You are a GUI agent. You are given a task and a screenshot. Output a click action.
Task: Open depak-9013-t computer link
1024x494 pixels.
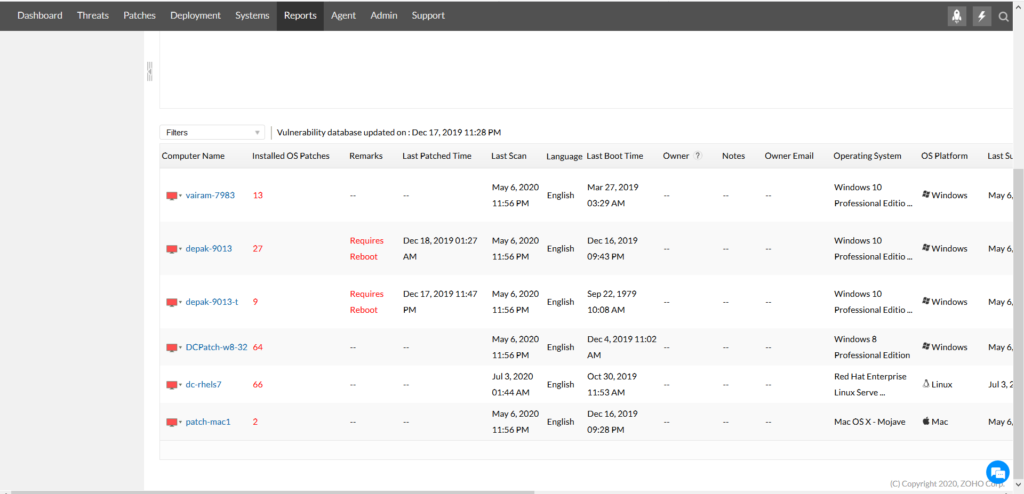tap(211, 302)
